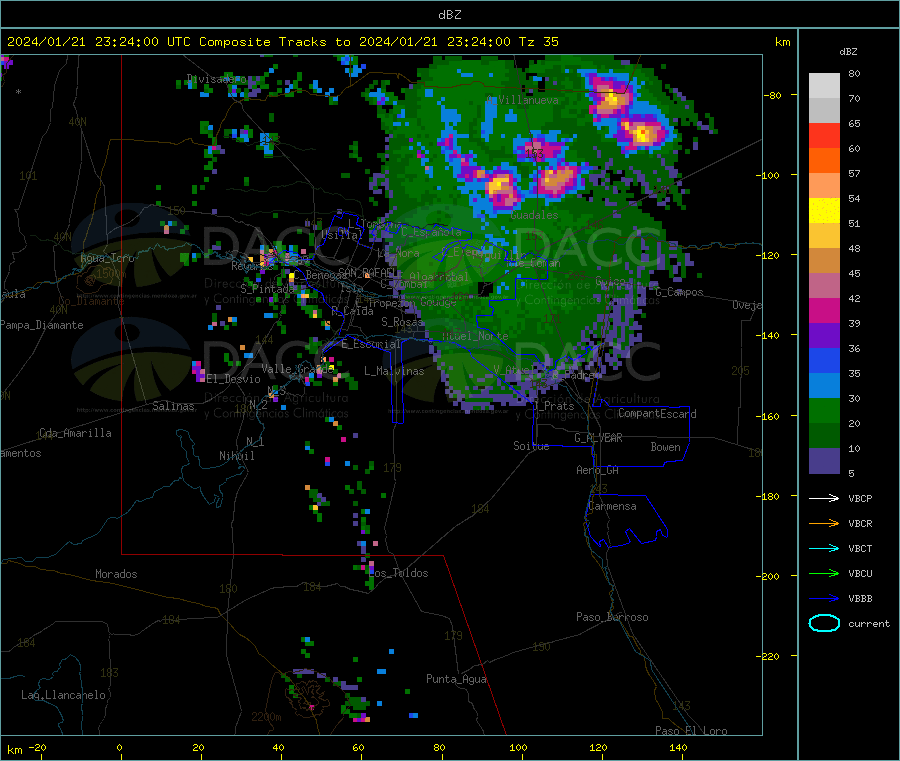The height and width of the screenshot is (761, 900).
Task: Click the dBZ title at top
Action: click(449, 15)
